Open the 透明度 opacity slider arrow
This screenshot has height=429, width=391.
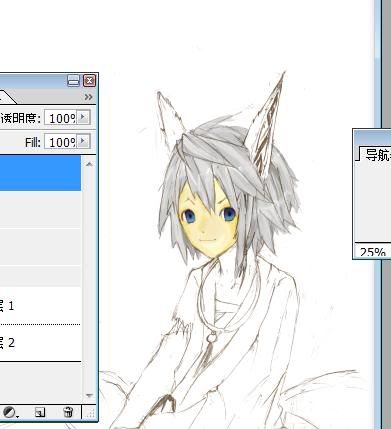click(84, 117)
